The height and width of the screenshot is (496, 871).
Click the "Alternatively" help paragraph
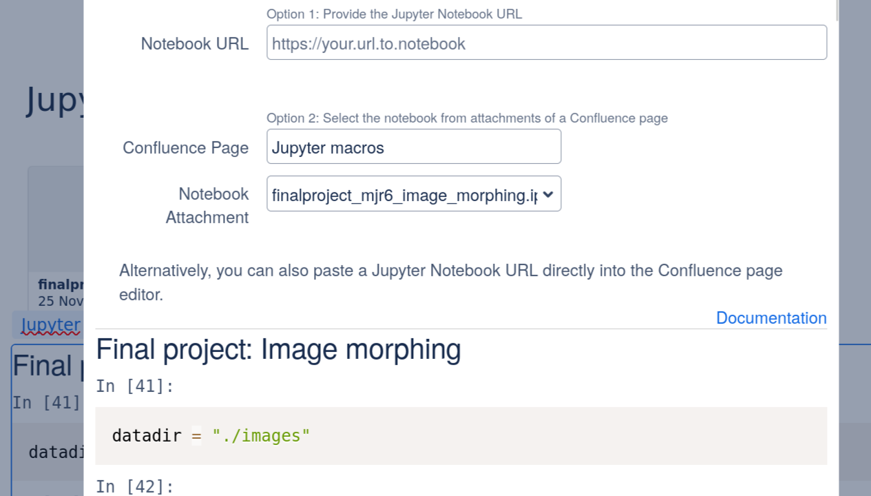tap(450, 282)
